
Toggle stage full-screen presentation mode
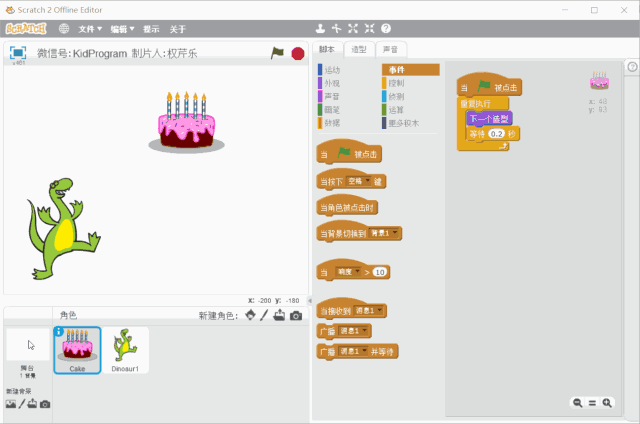click(18, 53)
